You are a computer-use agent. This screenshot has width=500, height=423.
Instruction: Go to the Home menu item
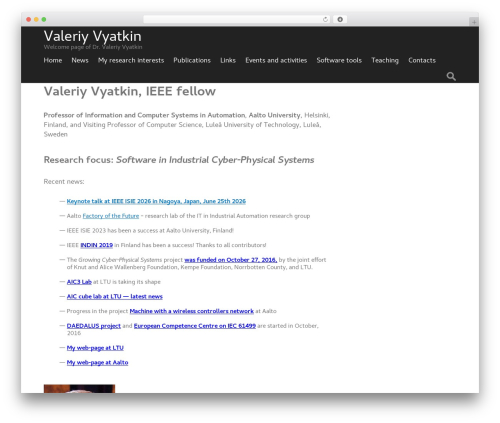pyautogui.click(x=53, y=60)
